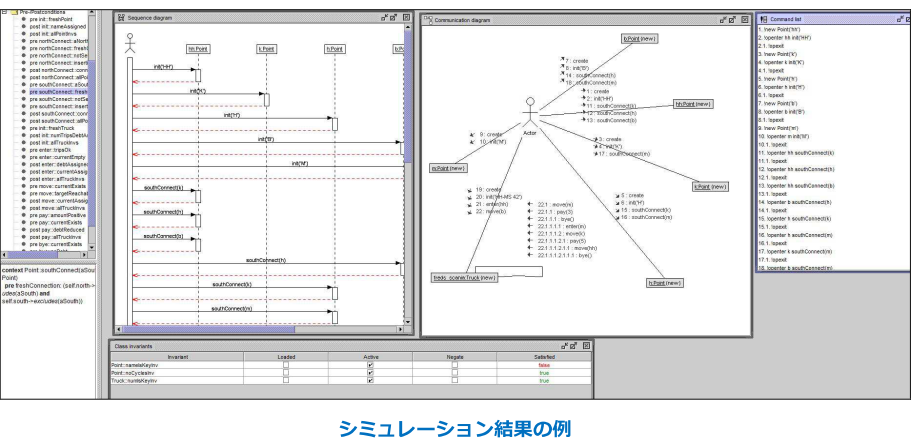Select 'post pay::debtReduced' tree item
Screen dimensions: 911x447
[x=56, y=230]
